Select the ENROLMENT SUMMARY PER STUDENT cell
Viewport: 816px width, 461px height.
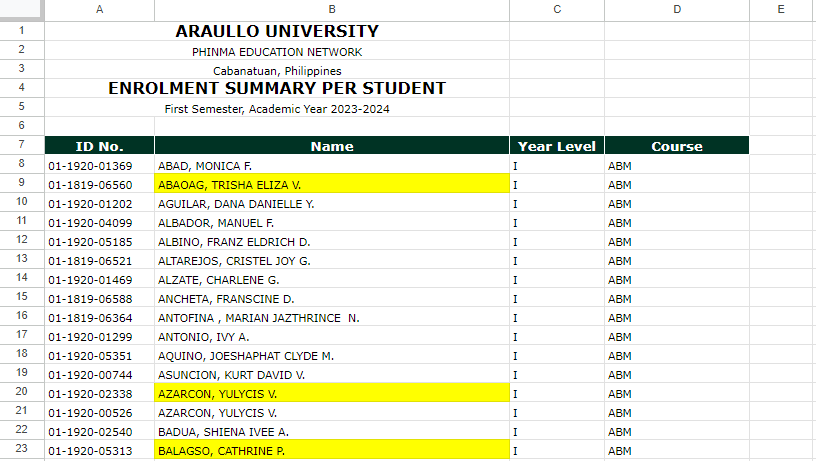point(277,89)
